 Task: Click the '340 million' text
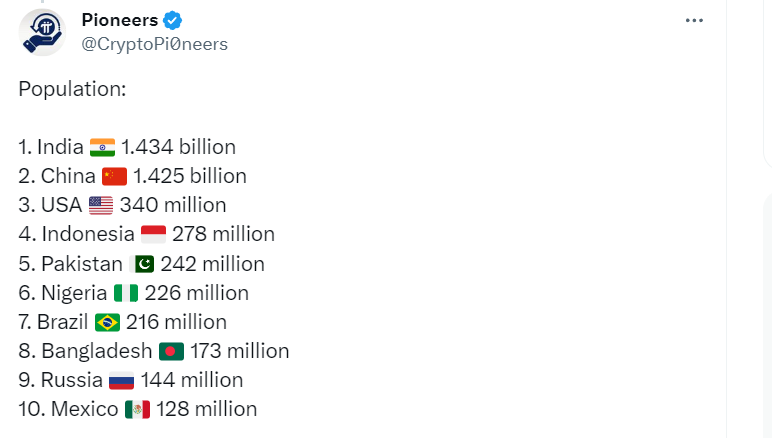173,205
